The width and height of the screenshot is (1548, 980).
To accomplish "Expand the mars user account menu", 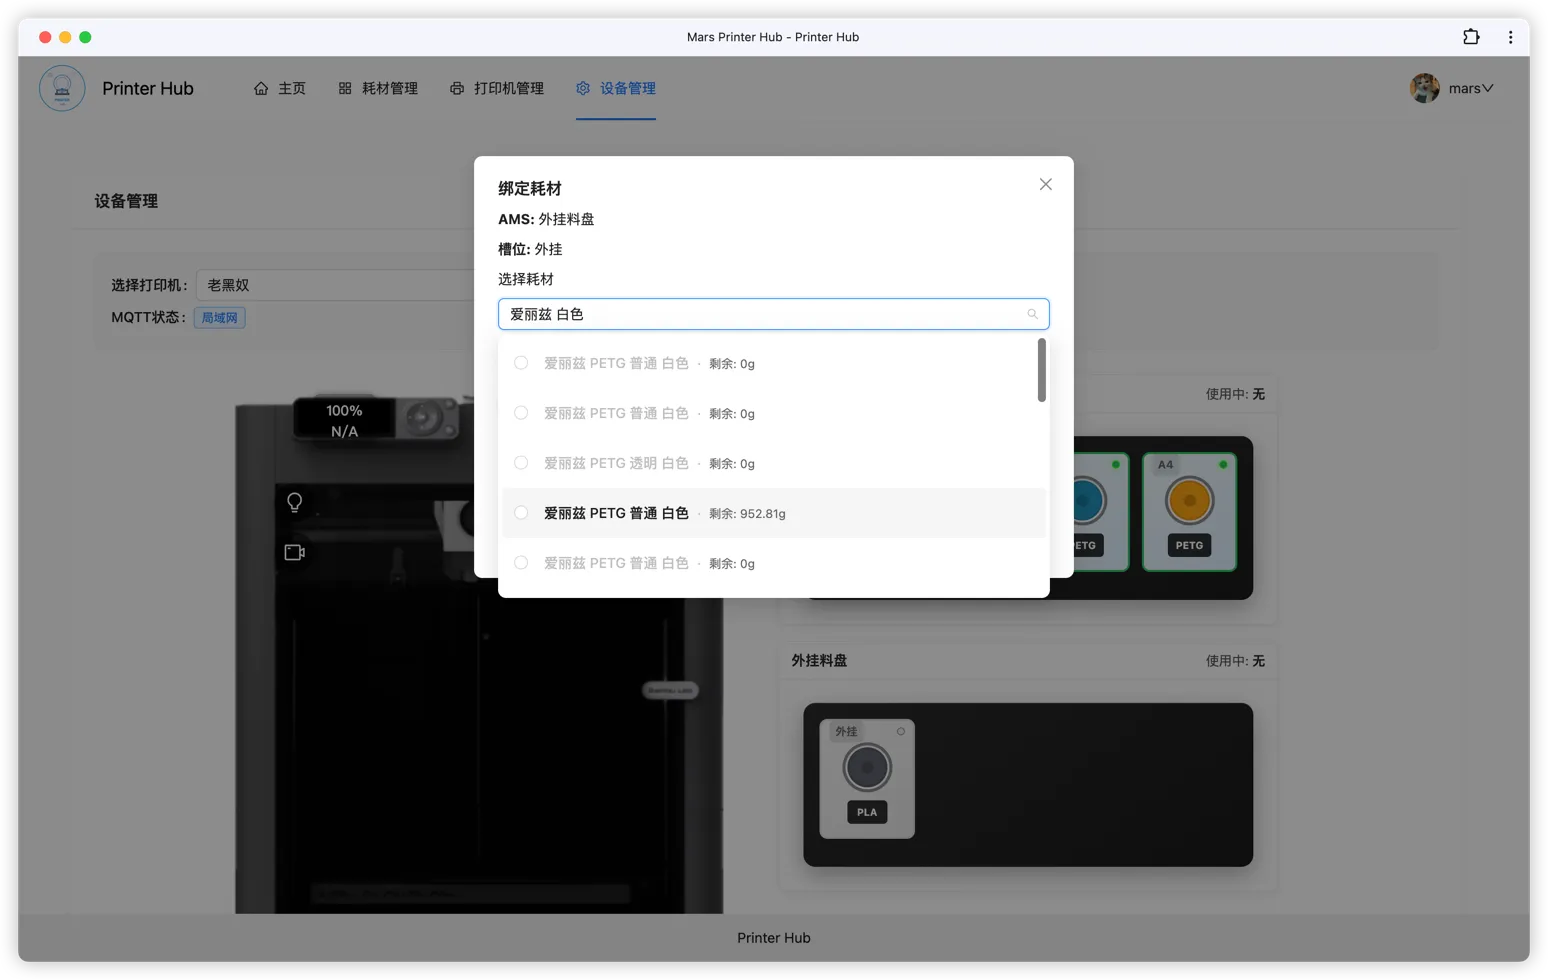I will (1452, 88).
